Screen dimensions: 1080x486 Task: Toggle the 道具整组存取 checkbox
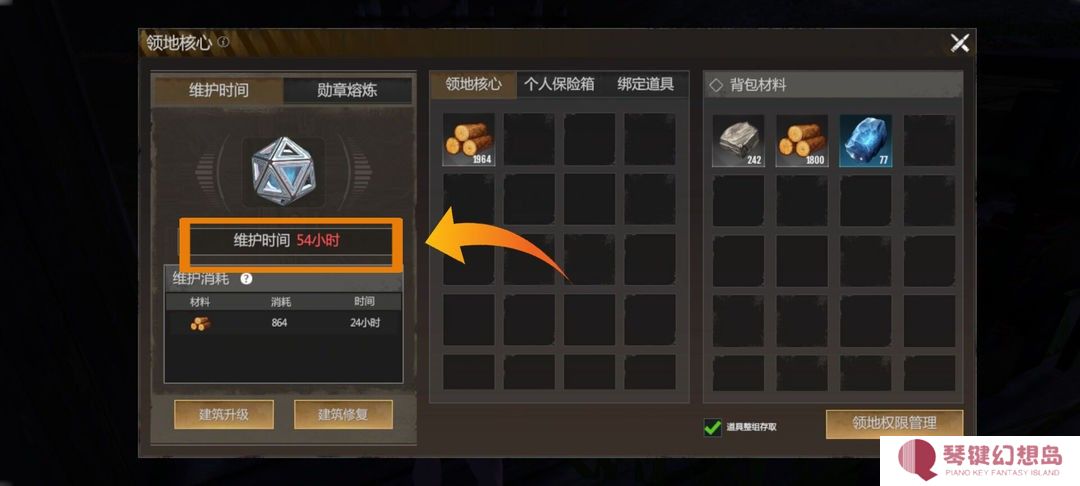click(x=713, y=427)
